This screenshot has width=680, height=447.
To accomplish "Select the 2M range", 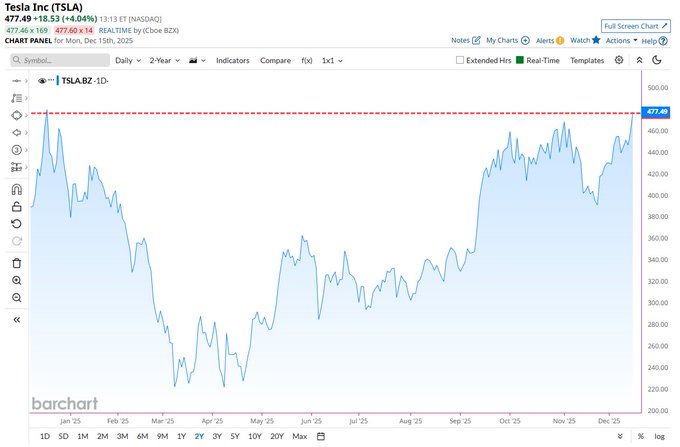I will pos(102,436).
